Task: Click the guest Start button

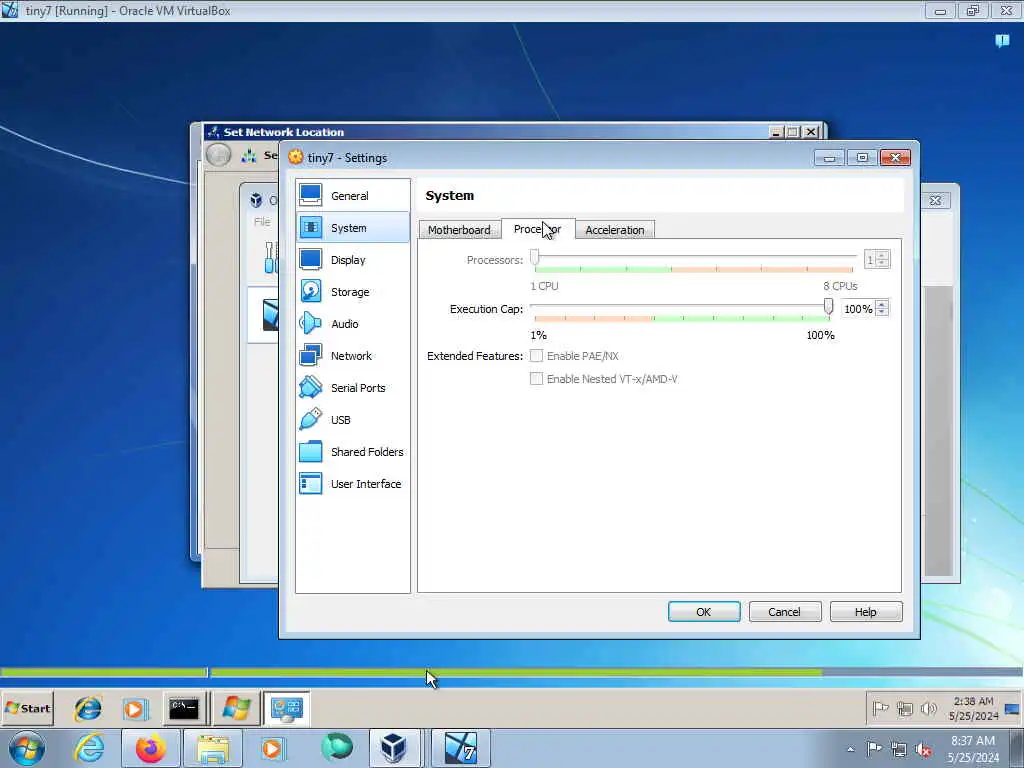Action: (27, 708)
